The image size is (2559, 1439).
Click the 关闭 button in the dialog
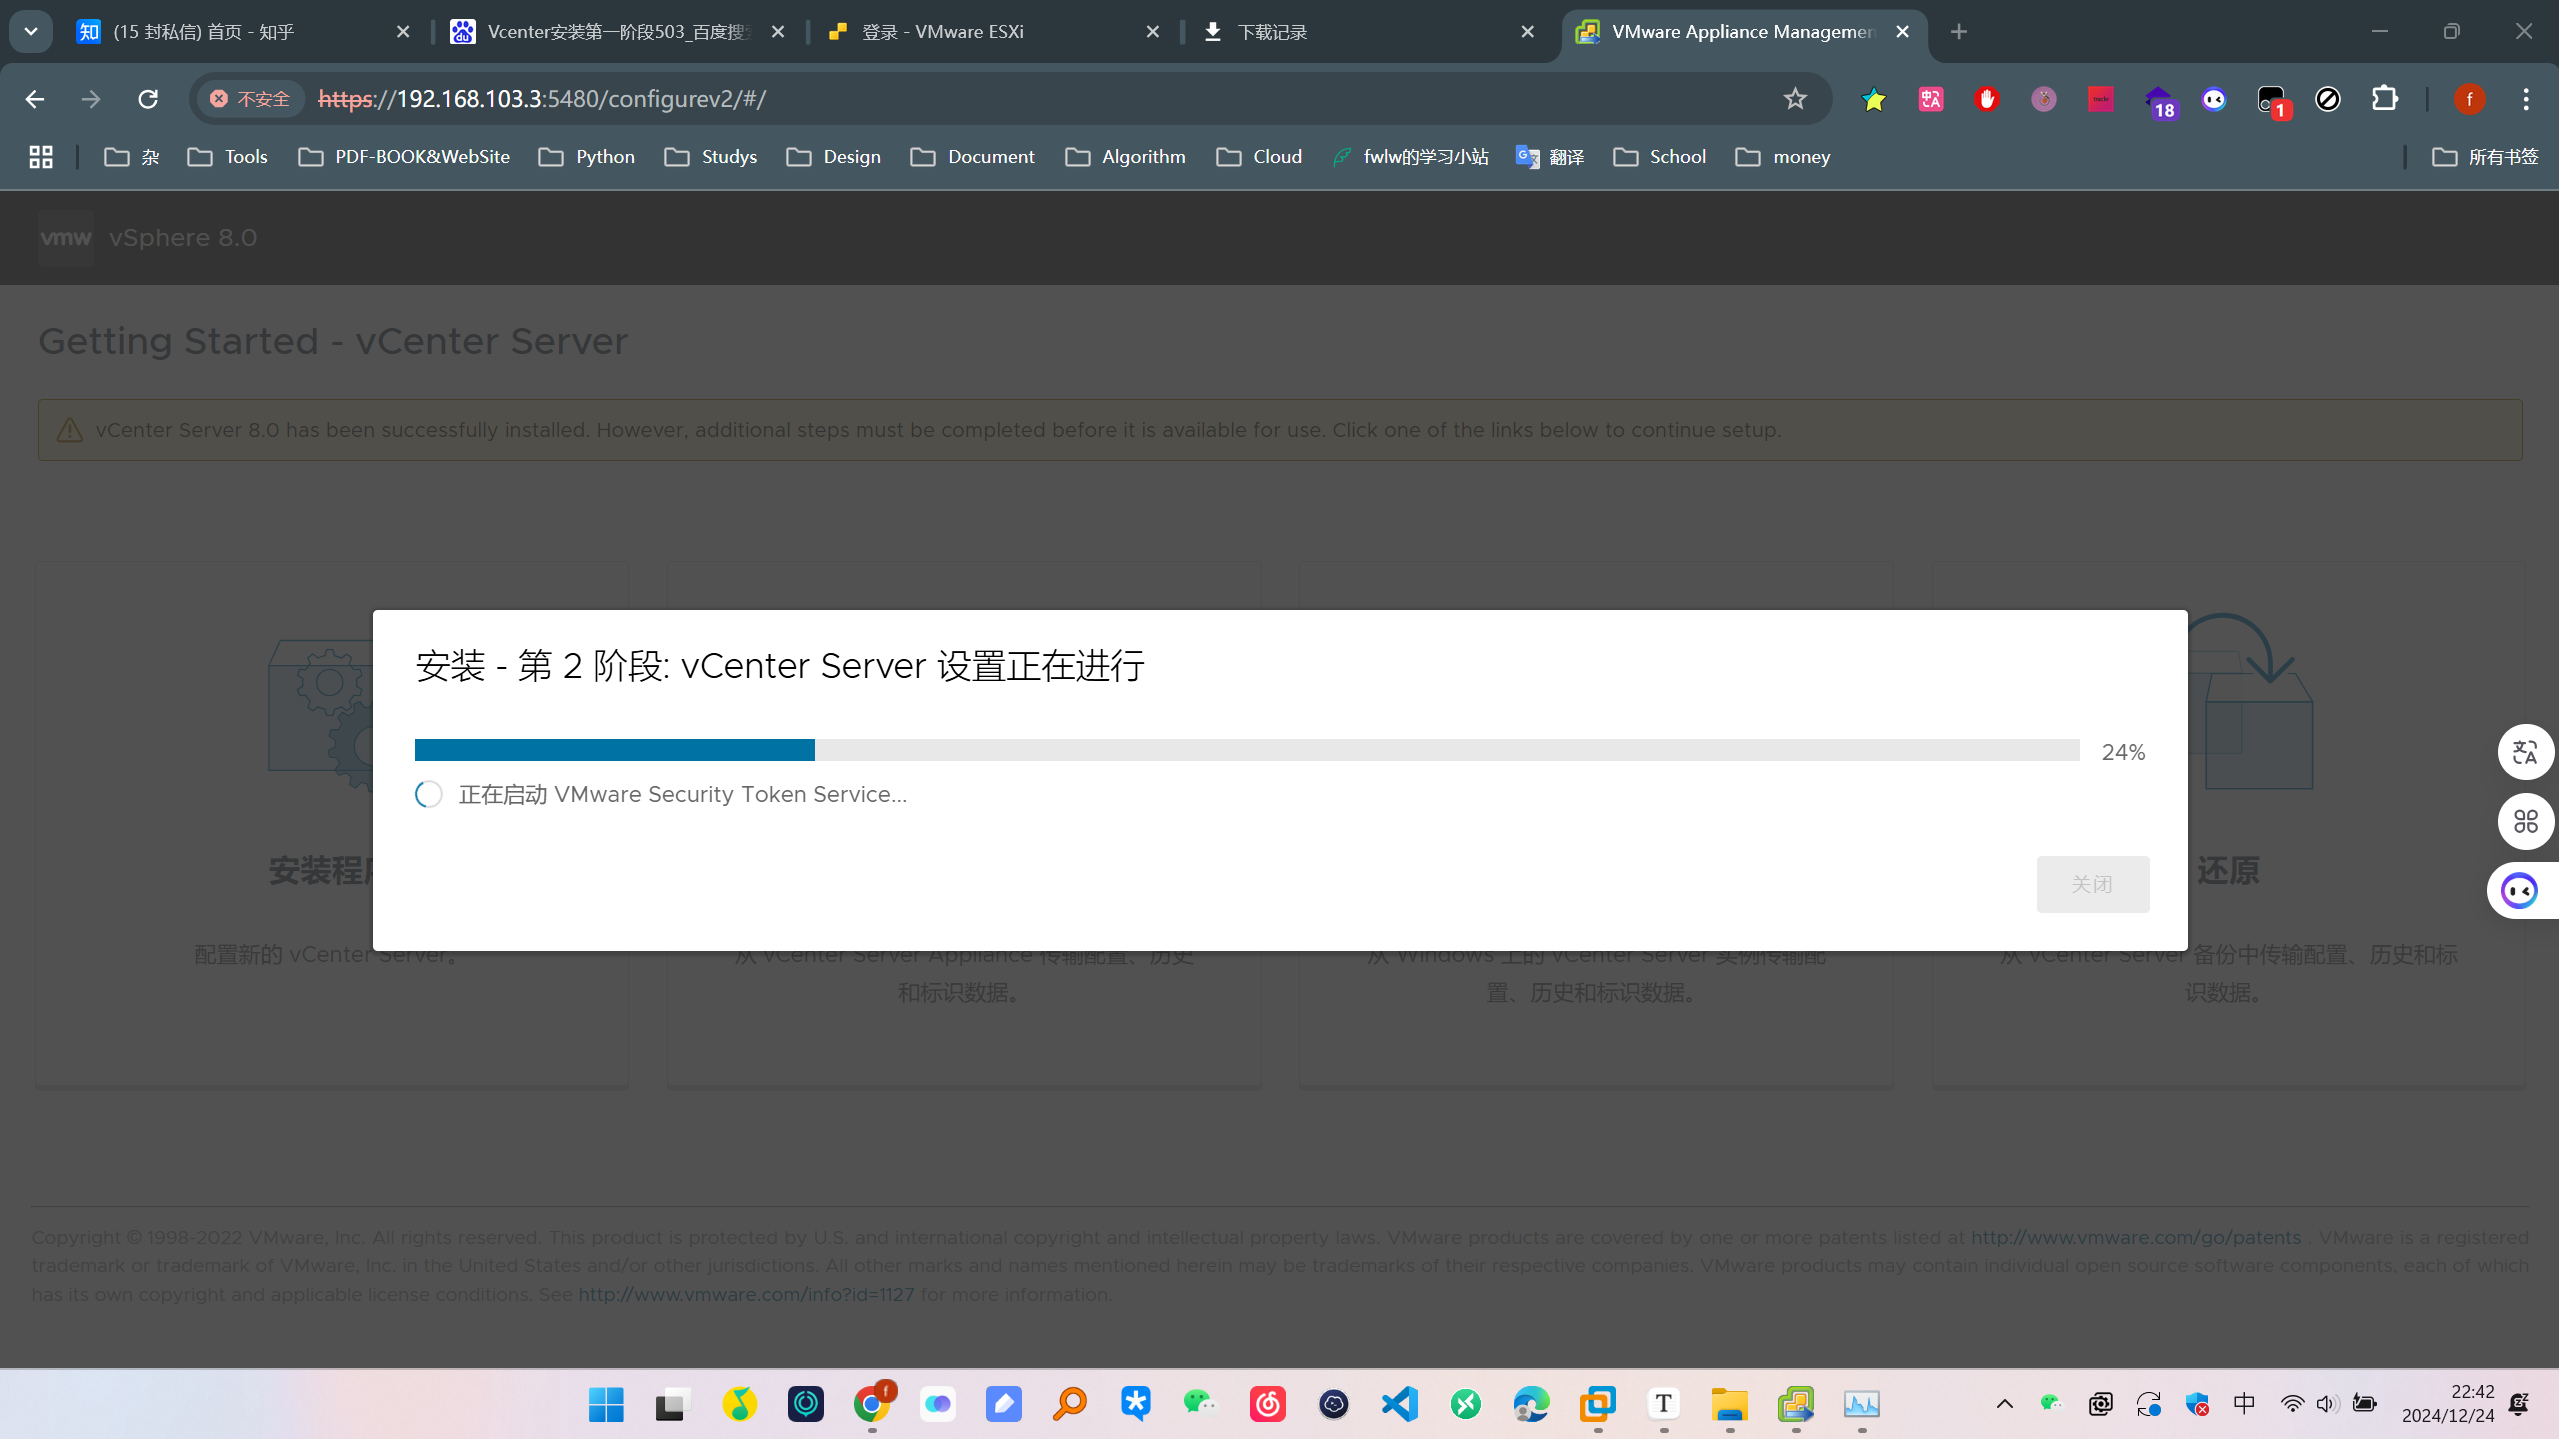[2092, 884]
